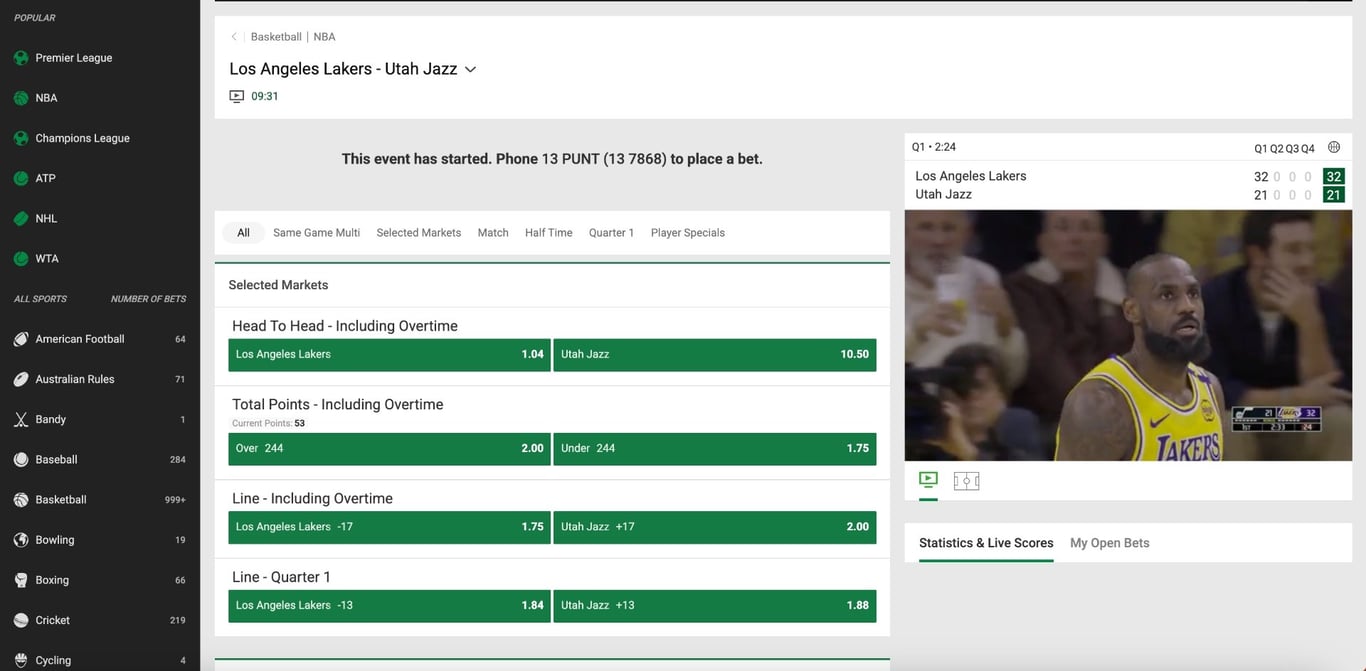The width and height of the screenshot is (1366, 671).
Task: Click the Champions League icon
Action: point(20,138)
